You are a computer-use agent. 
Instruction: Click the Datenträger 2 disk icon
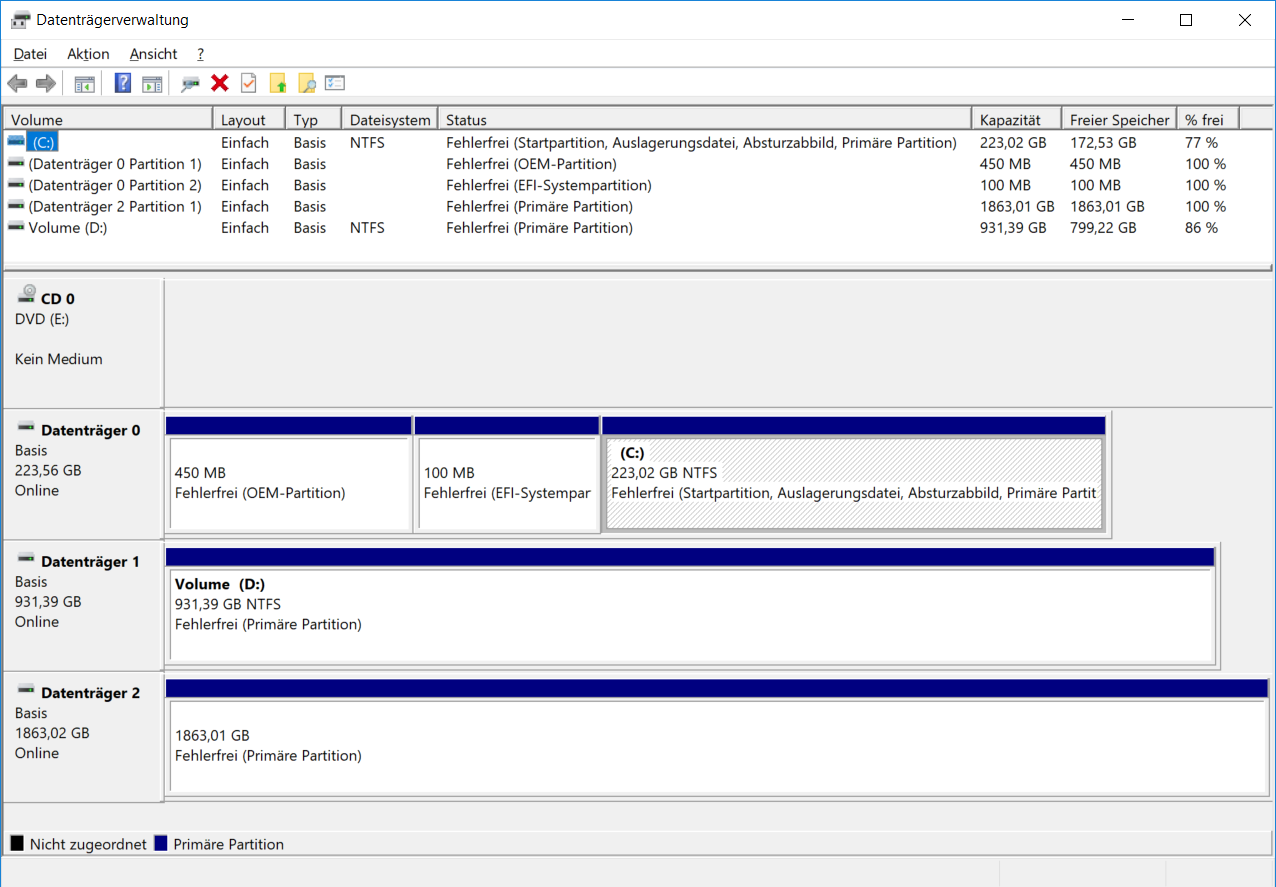point(26,690)
